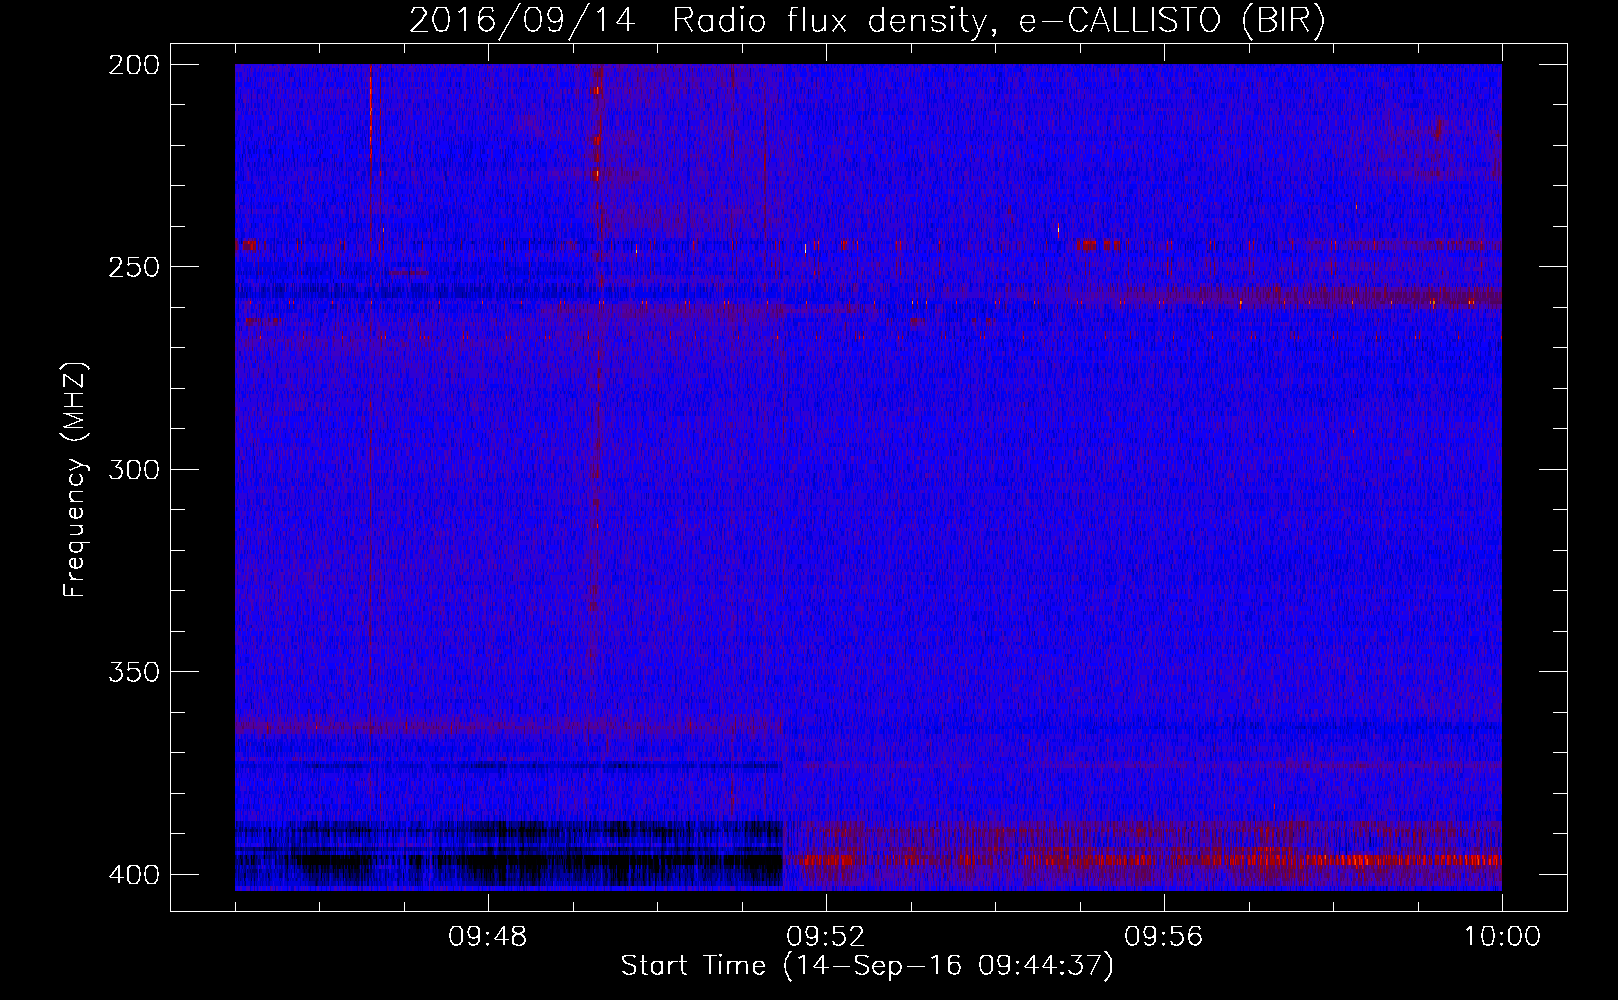Click the 09:52 time tick label
Screen dimensions: 1618x1000
826,937
